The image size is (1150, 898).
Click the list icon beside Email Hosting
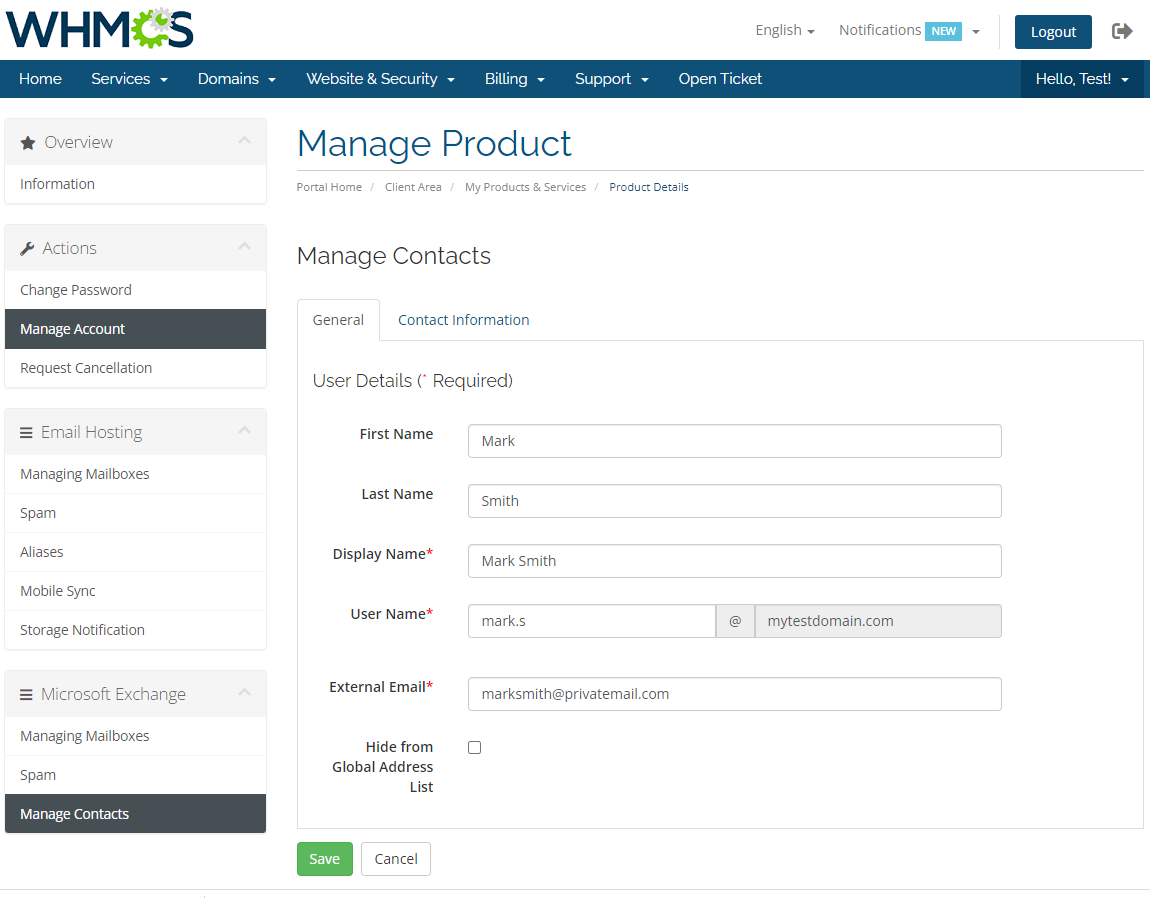click(x=26, y=433)
